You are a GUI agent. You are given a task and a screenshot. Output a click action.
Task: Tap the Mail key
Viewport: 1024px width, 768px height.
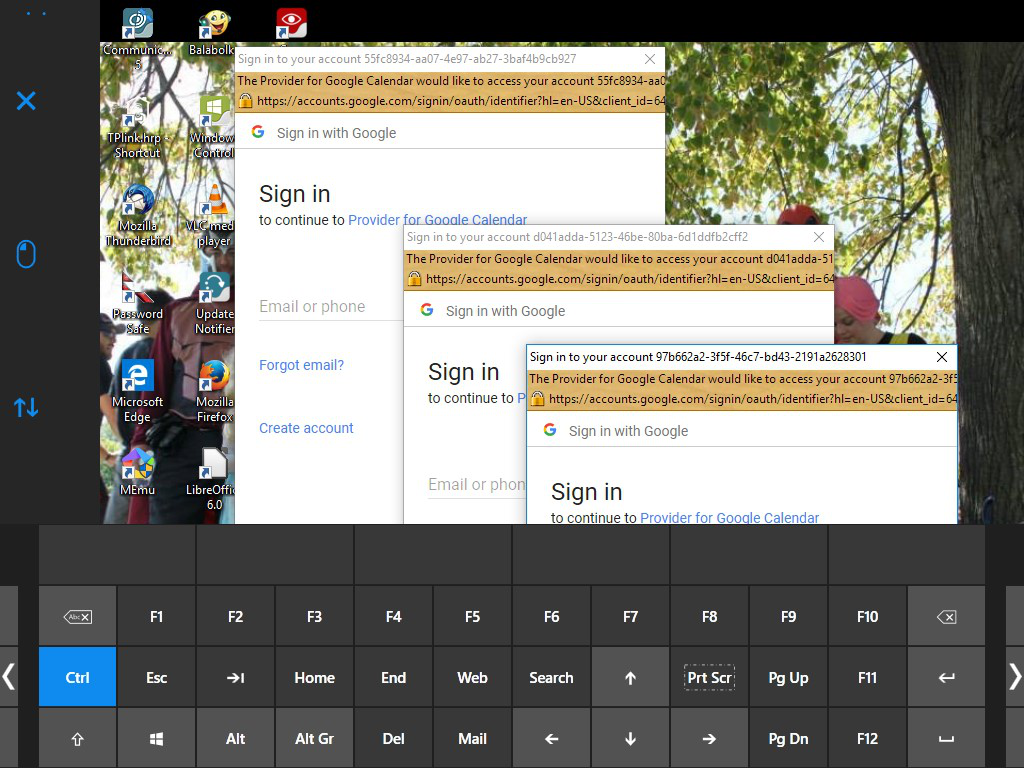[x=472, y=739]
